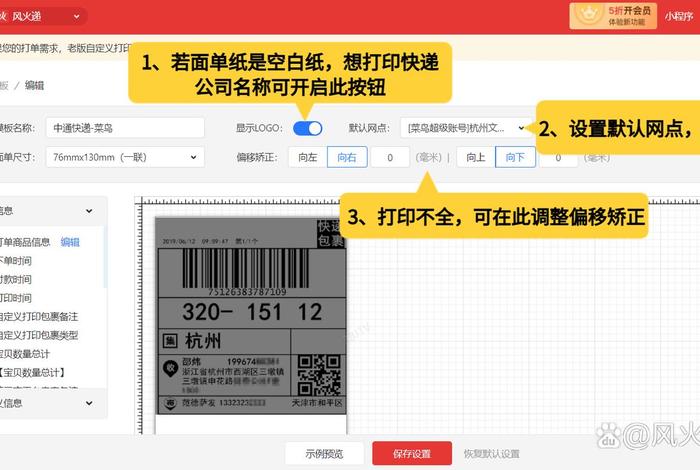Click the red 保存设置 button

coord(412,453)
